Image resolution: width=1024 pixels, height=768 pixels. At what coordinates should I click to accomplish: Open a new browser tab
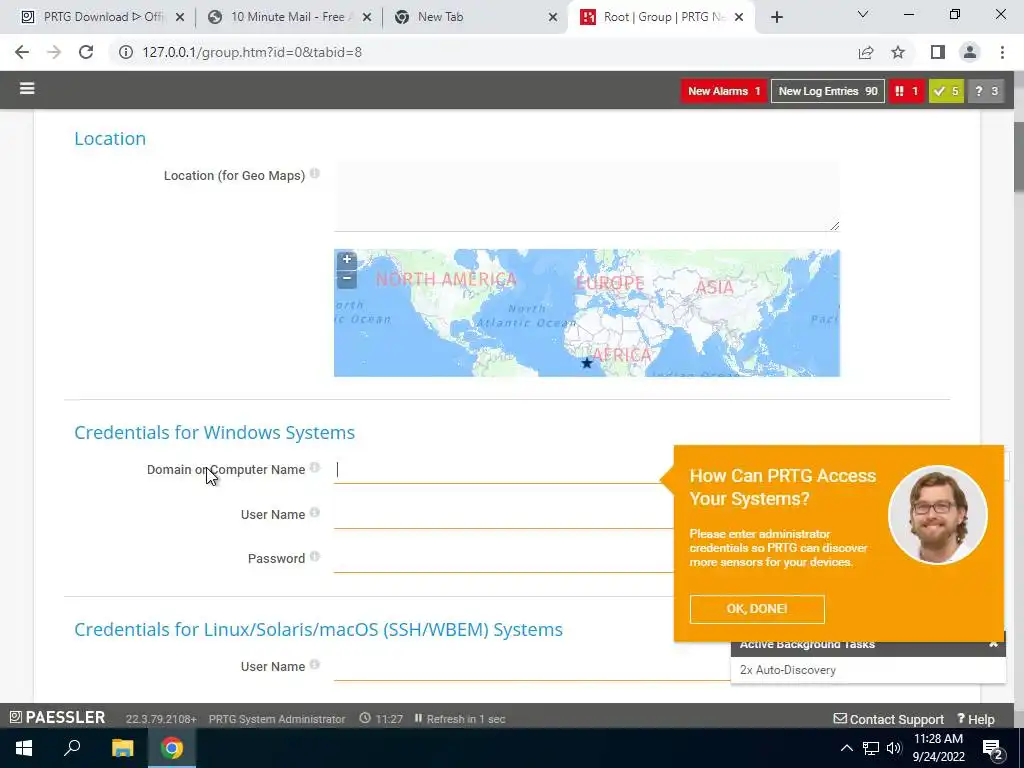[x=776, y=18]
